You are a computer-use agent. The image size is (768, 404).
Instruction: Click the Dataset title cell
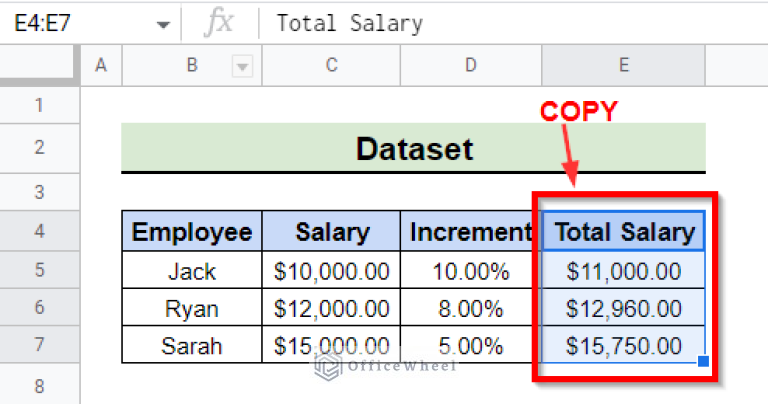coord(413,148)
